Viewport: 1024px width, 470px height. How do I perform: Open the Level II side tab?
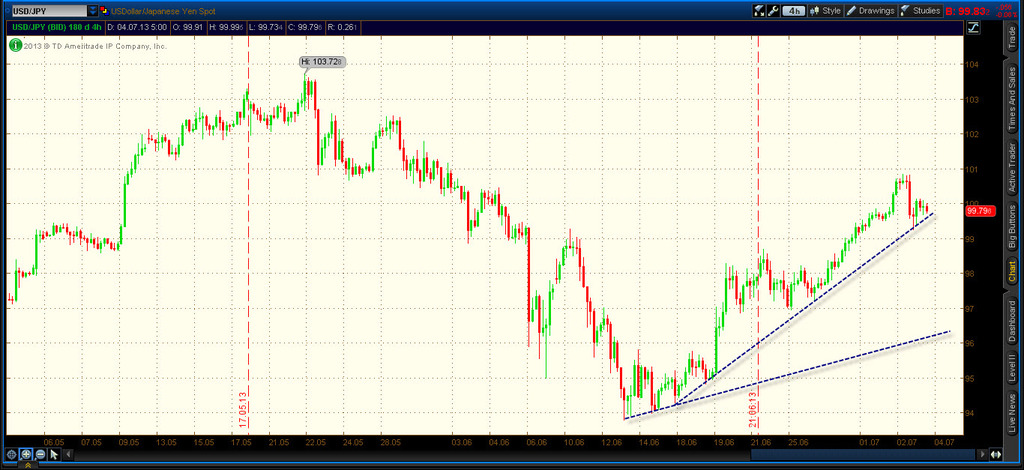click(1012, 368)
